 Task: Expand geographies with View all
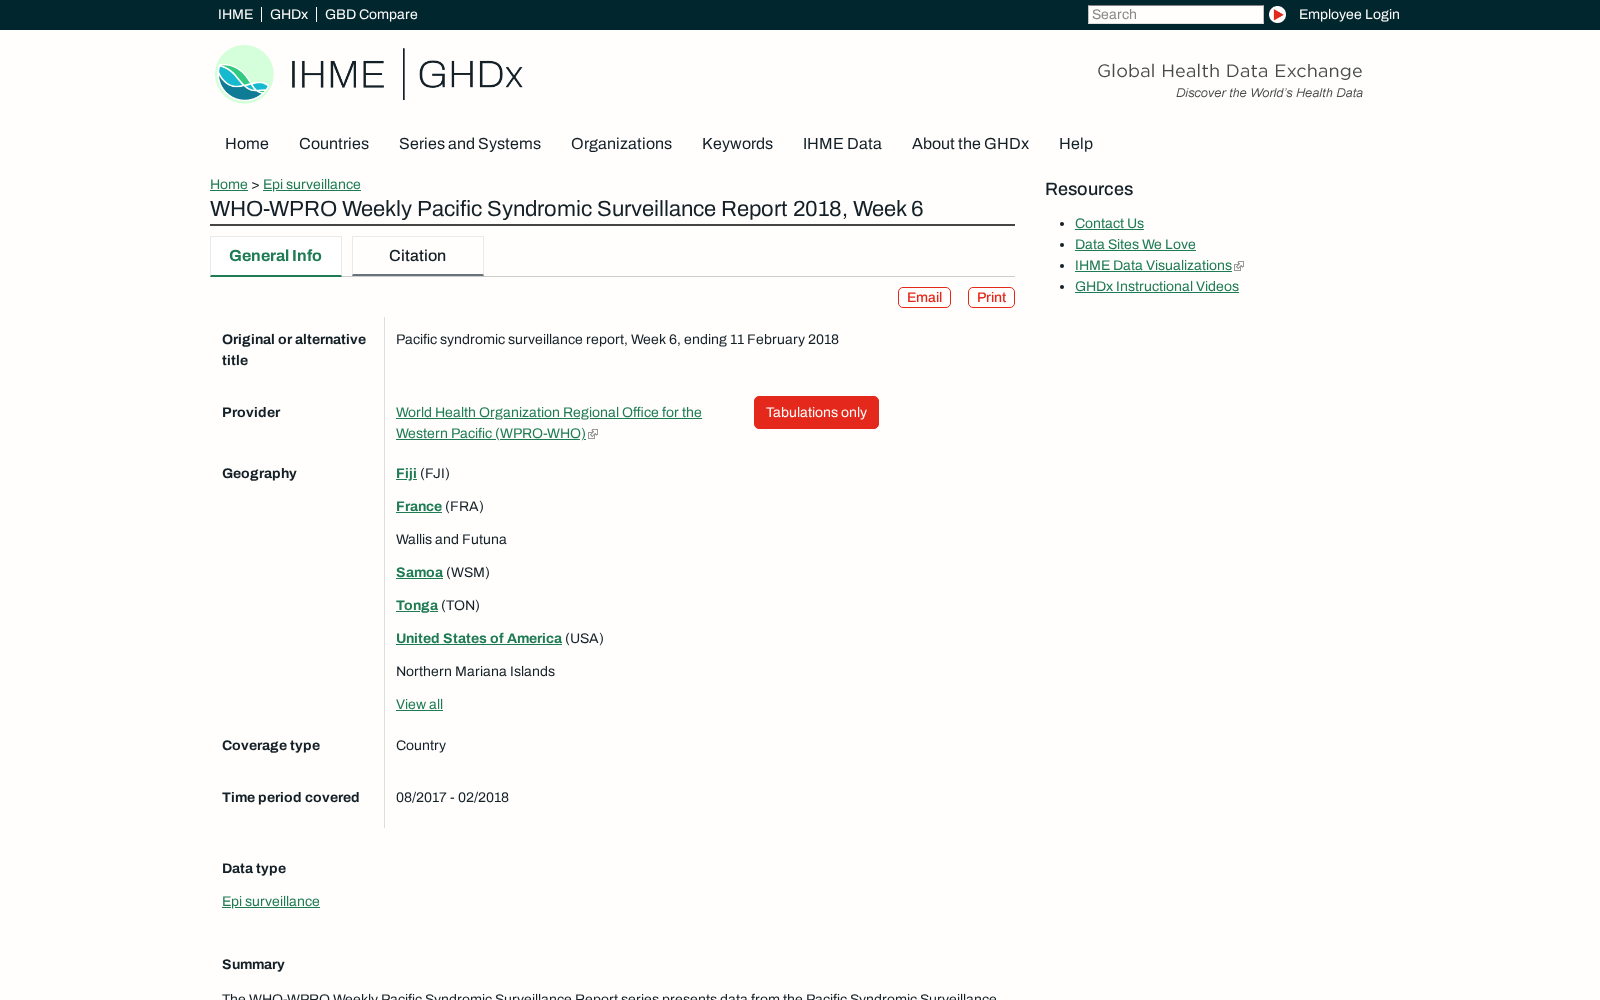[x=419, y=704]
